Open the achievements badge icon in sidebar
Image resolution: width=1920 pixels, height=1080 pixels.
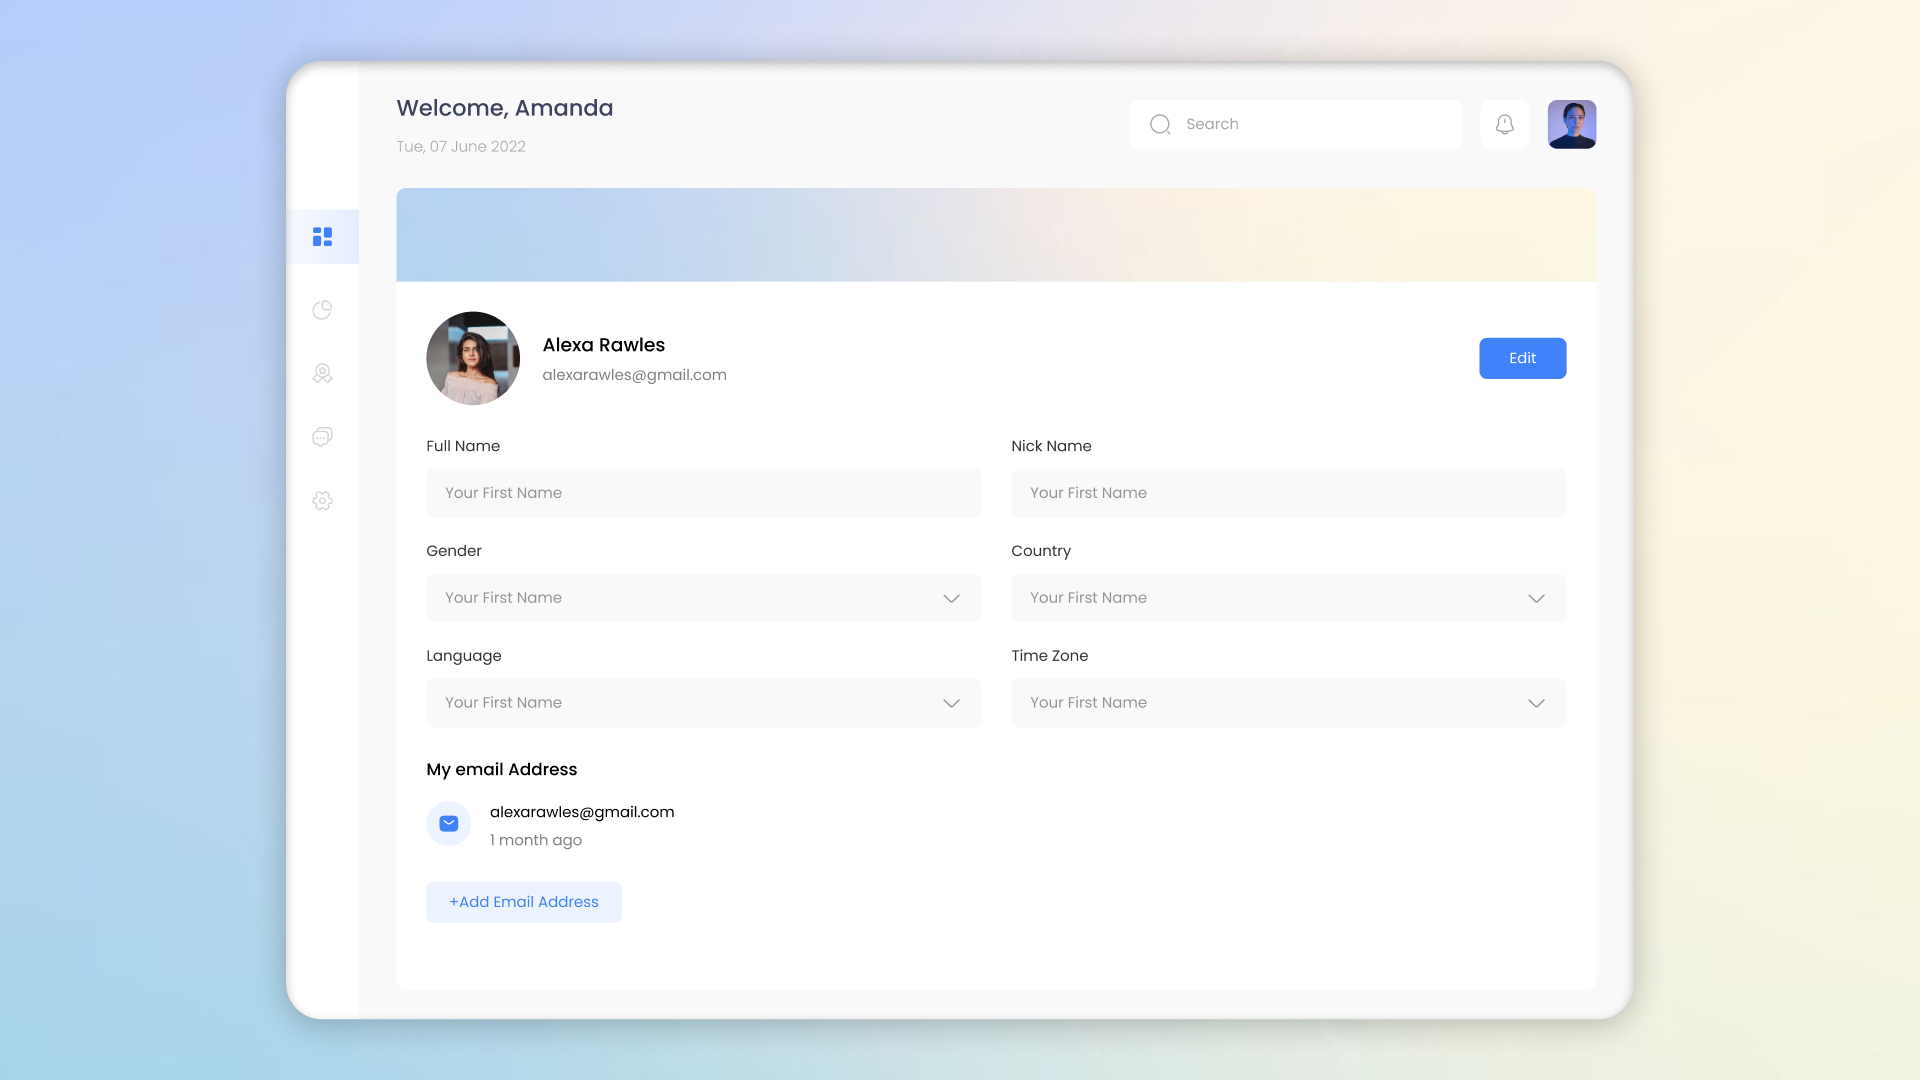pos(322,373)
